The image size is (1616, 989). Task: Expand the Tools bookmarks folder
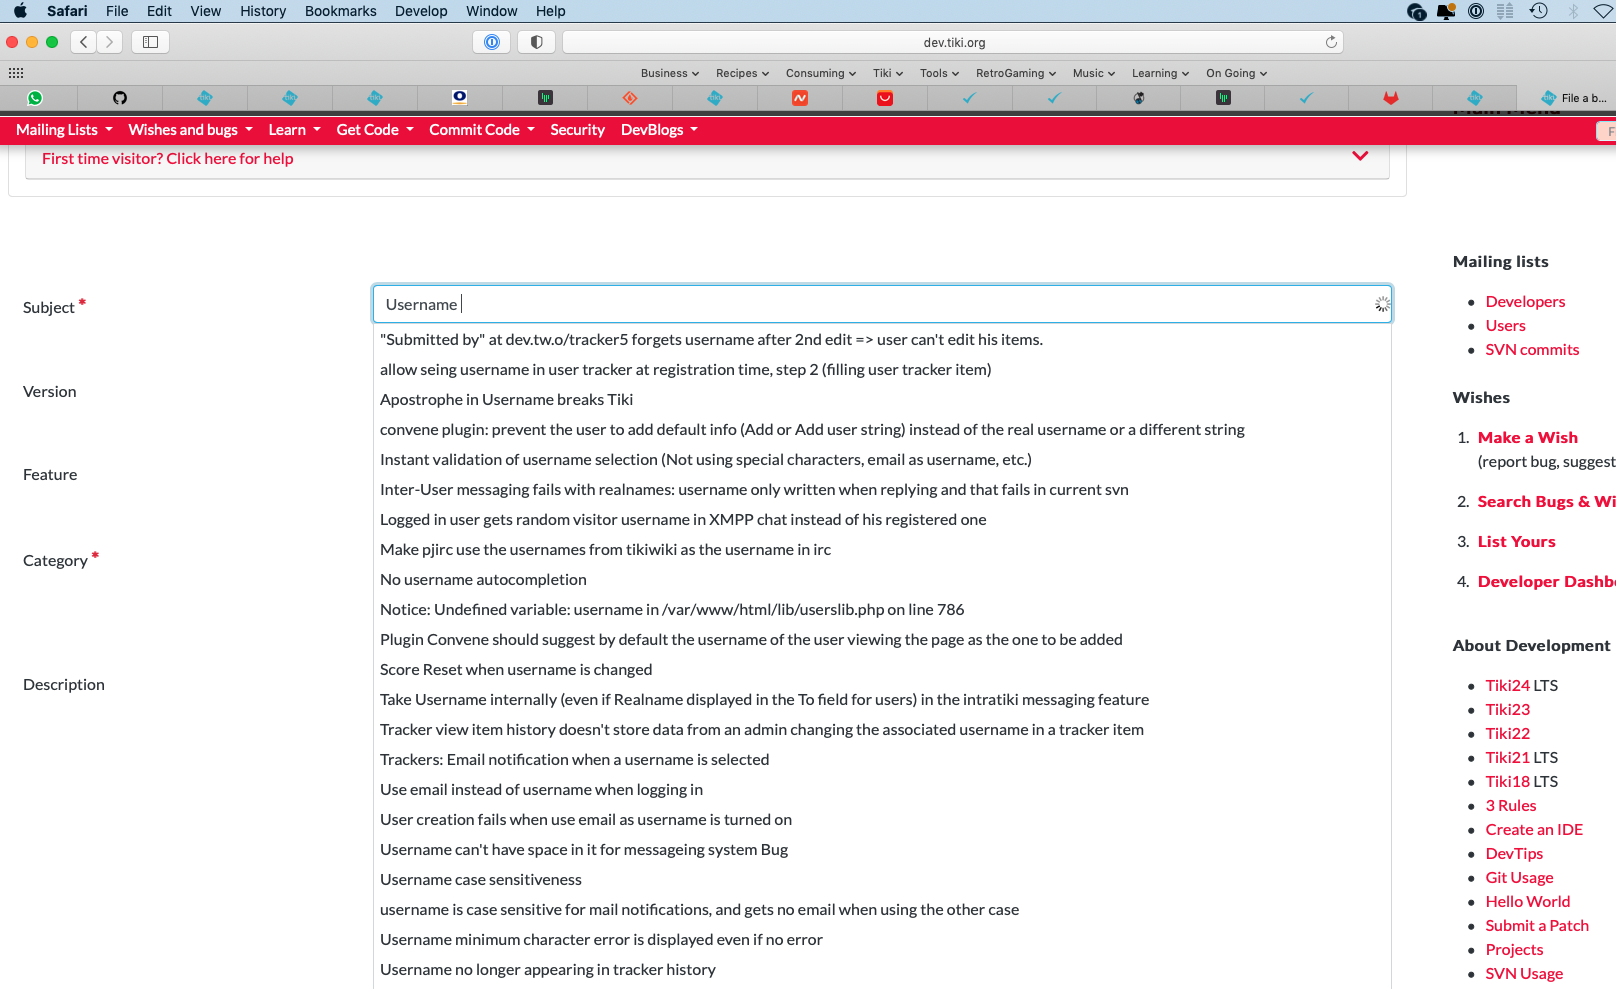(x=940, y=73)
